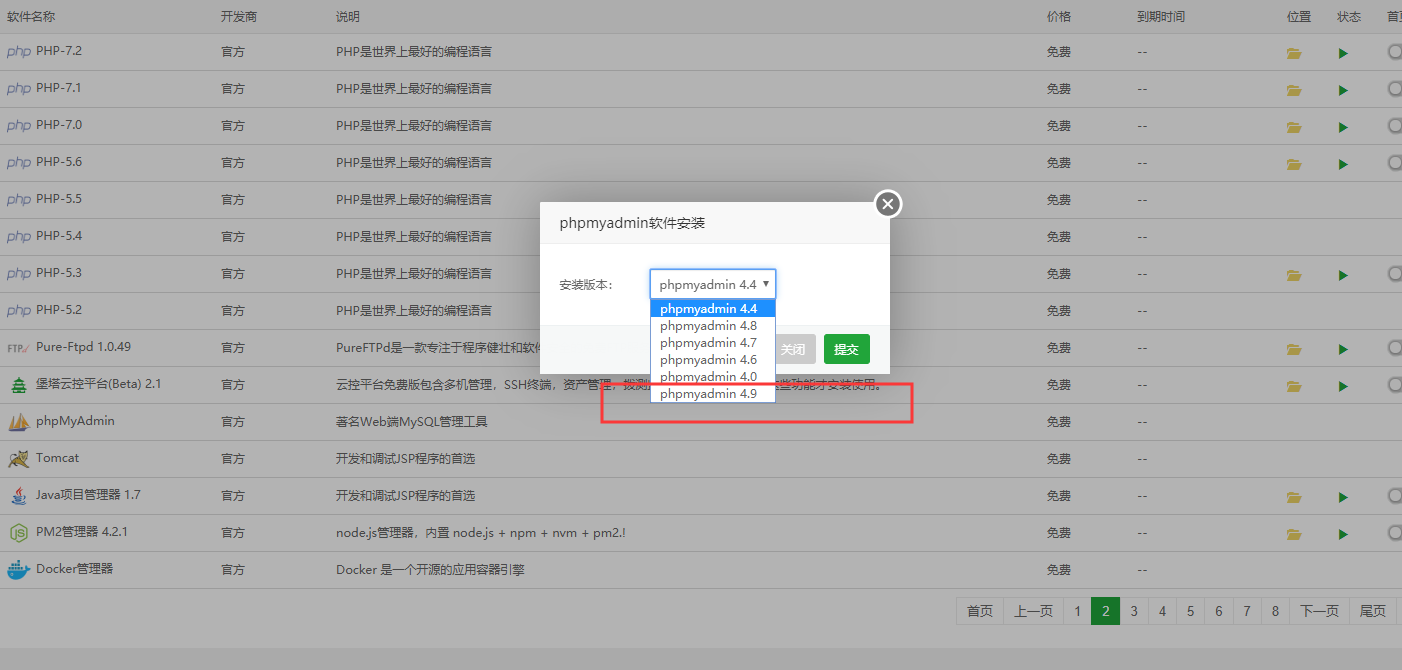Screen dimensions: 1402x670
Task: Click the phpMyAdmin sailboat icon
Action: (18, 422)
